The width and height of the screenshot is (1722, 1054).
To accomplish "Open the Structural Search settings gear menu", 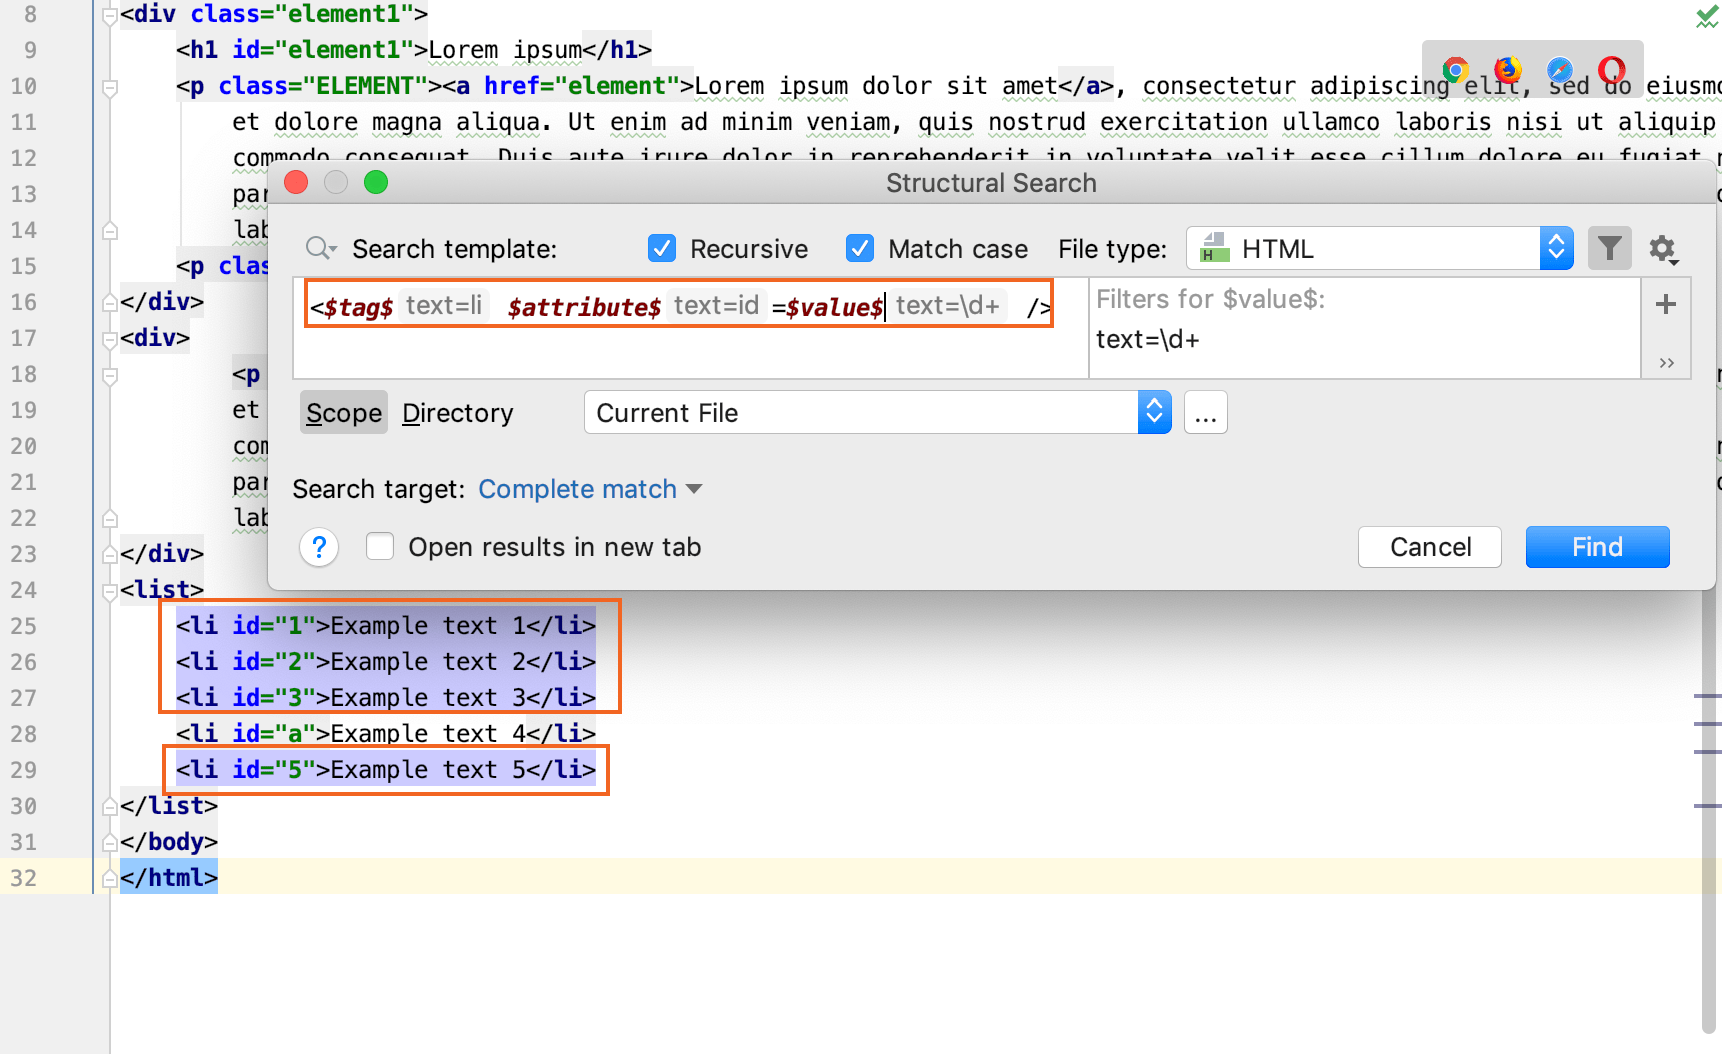I will pos(1663,248).
